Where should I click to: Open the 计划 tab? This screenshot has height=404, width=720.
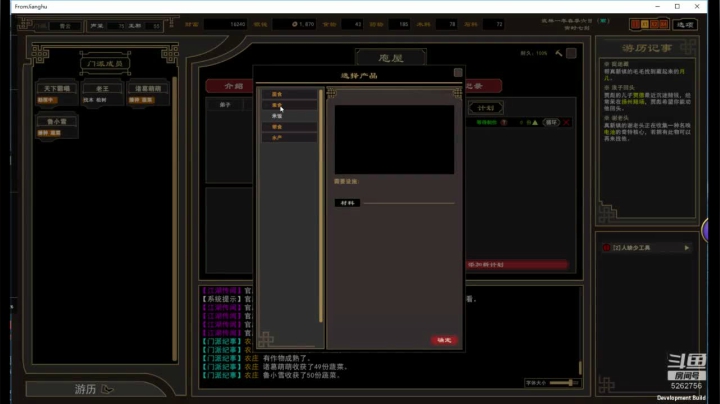[485, 108]
